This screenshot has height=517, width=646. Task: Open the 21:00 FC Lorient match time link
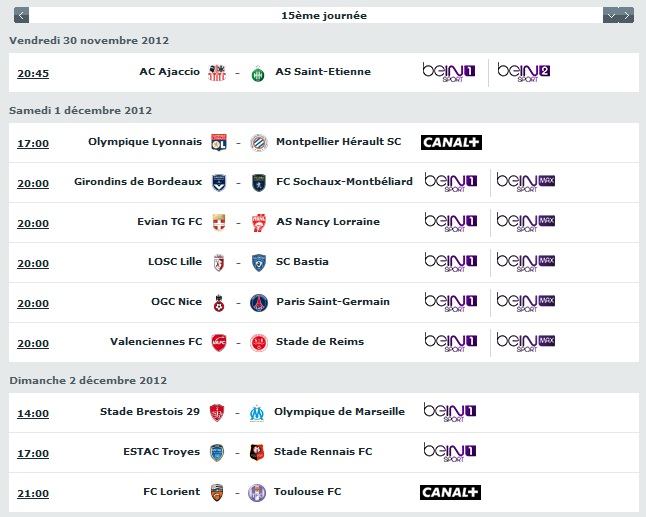click(33, 493)
